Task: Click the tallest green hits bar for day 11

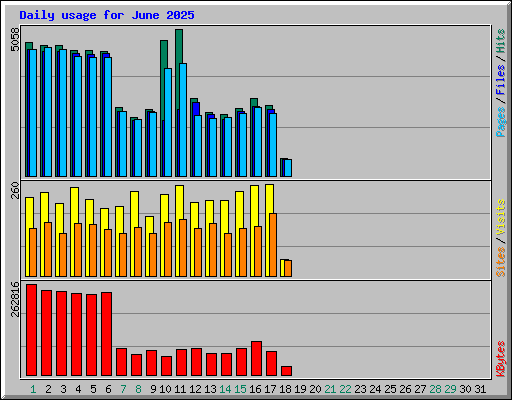Action: click(x=179, y=47)
